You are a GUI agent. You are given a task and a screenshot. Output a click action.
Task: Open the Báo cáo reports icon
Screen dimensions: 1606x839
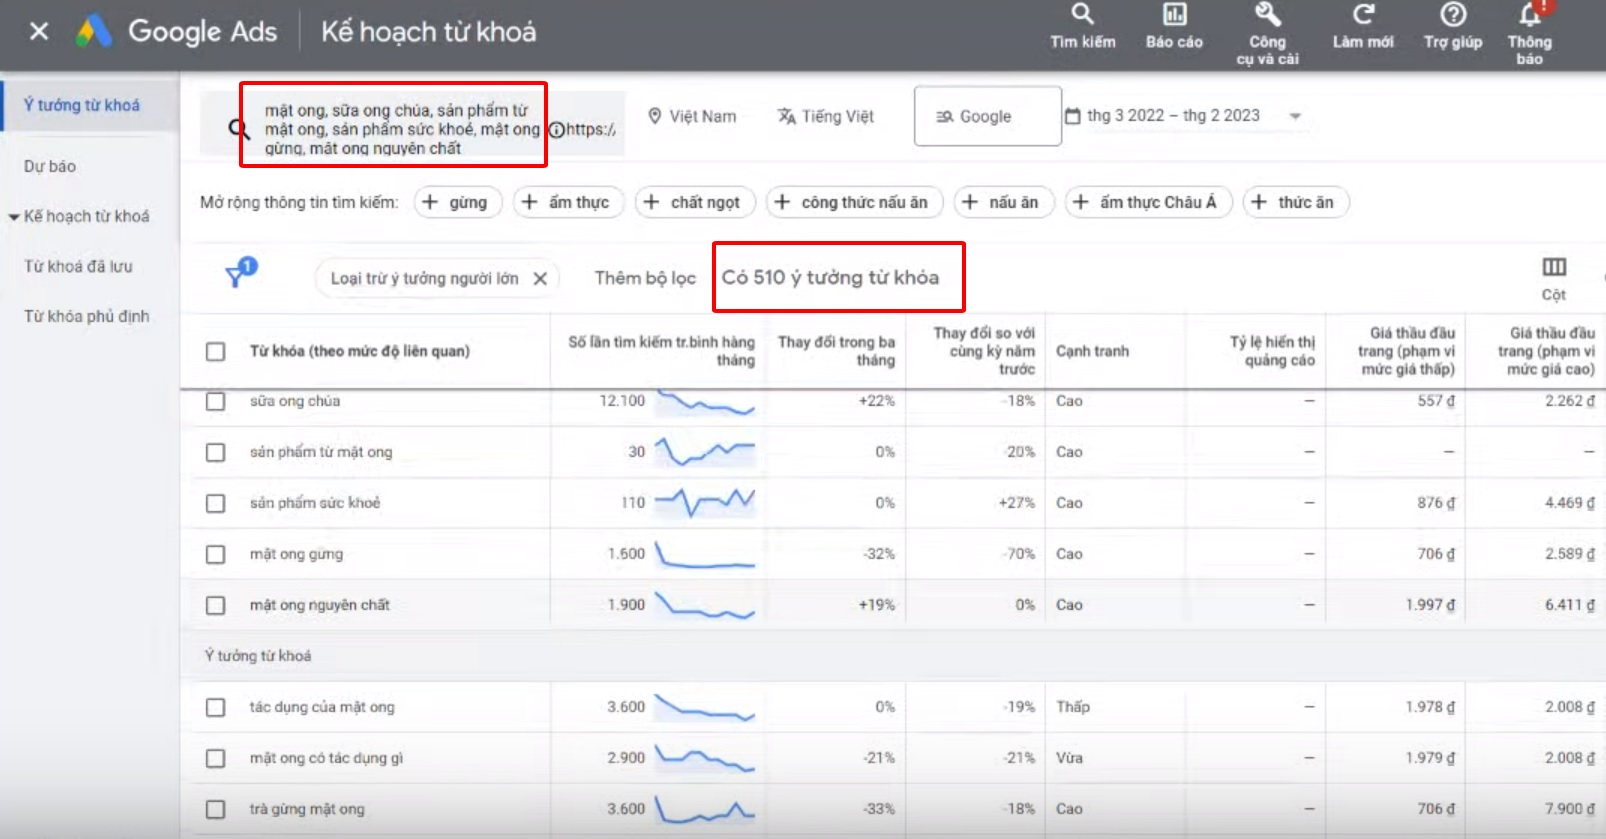click(x=1174, y=15)
